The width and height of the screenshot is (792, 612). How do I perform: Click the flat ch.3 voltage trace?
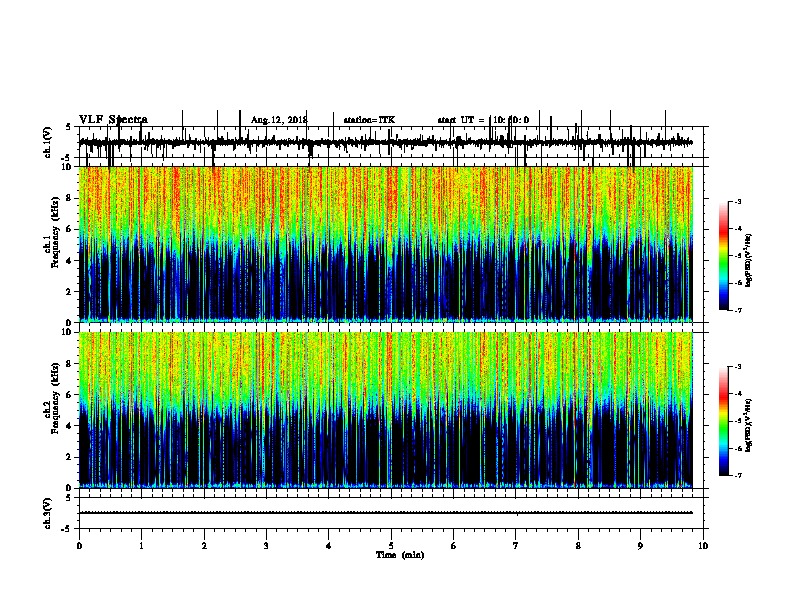(385, 513)
